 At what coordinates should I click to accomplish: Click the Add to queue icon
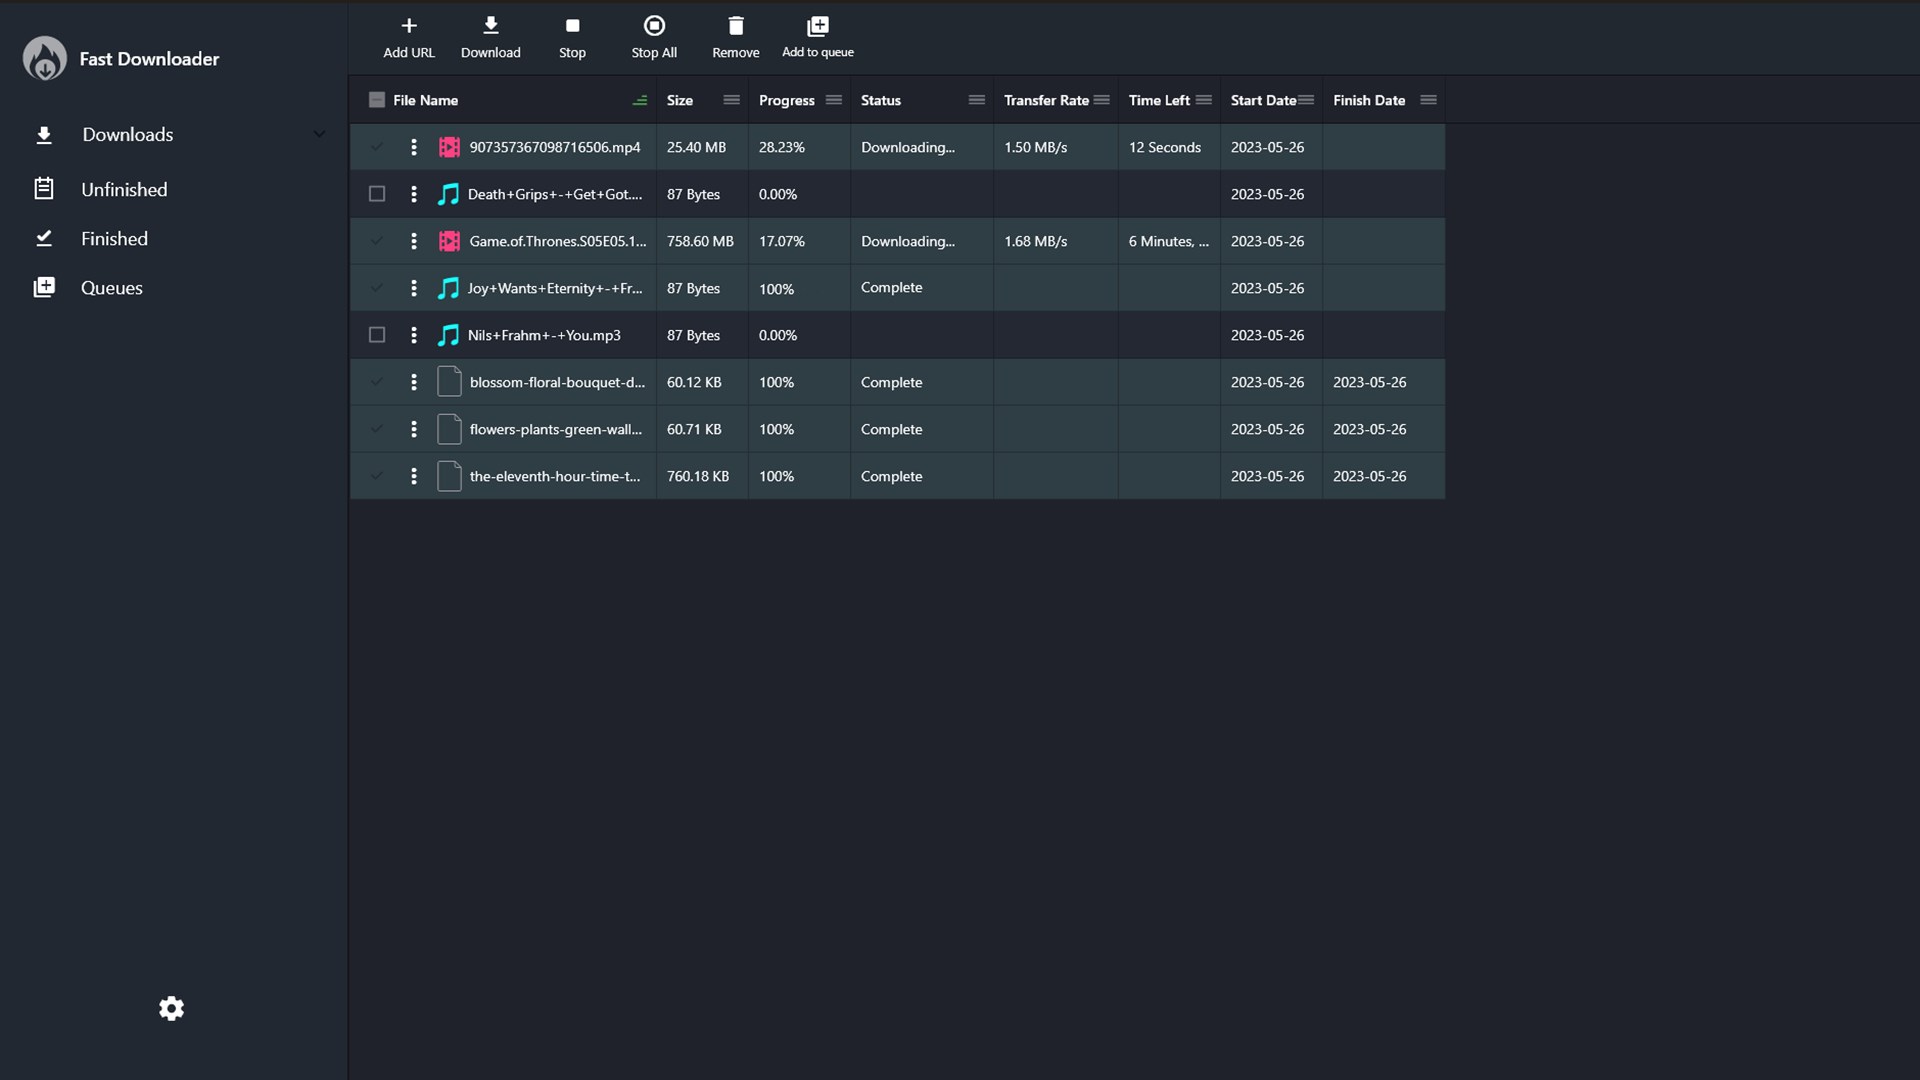click(818, 26)
